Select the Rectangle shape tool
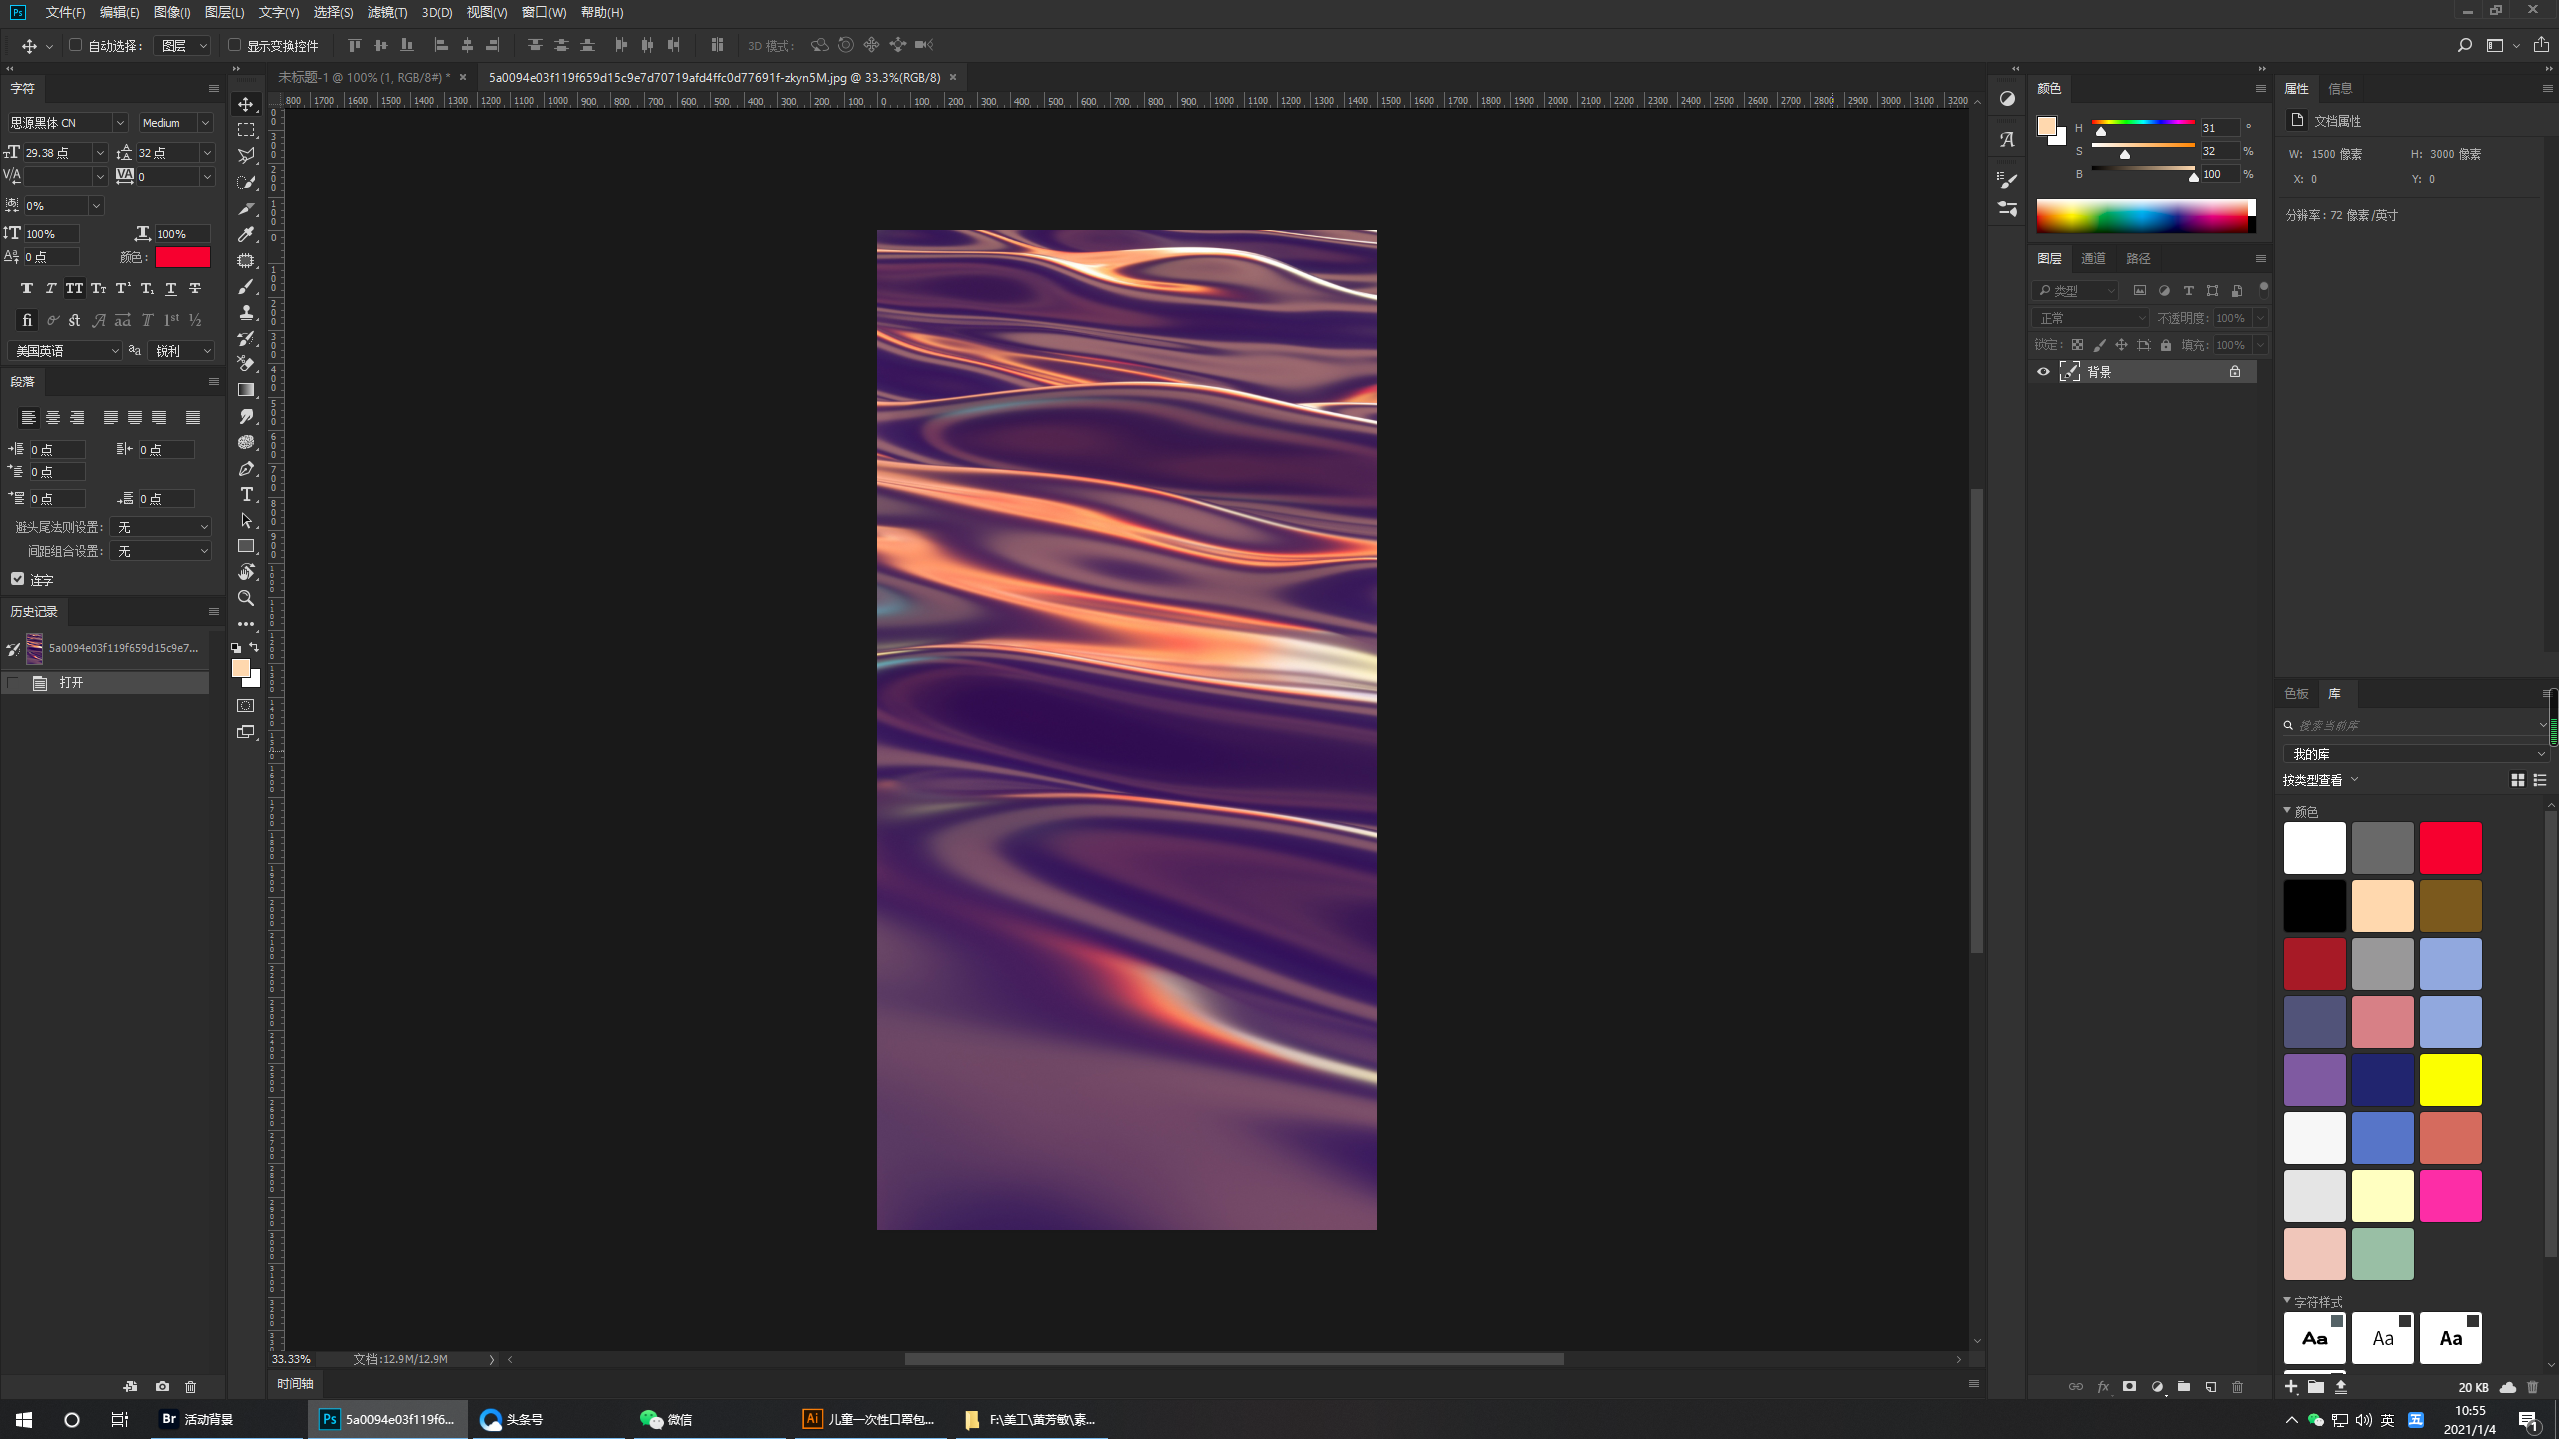Screen dimensions: 2559x1439 [246, 546]
